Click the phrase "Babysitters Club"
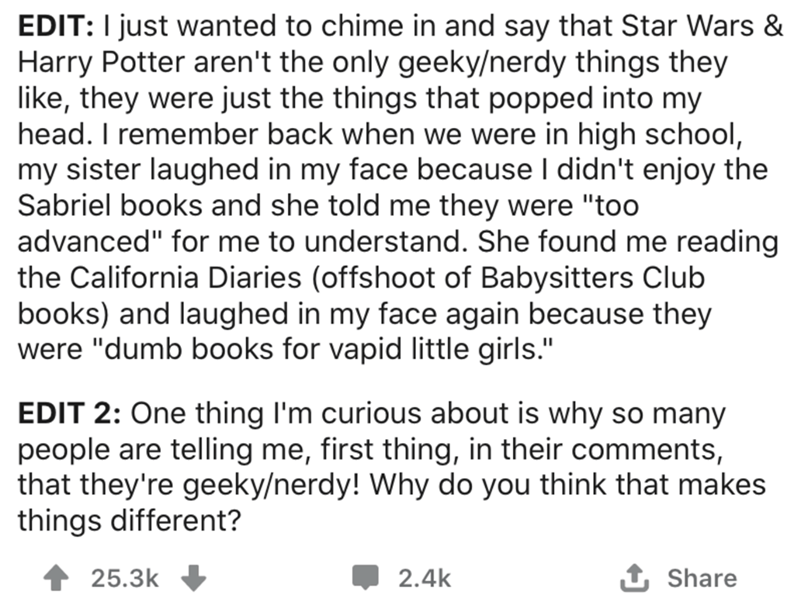Viewport: 800px width, 607px height. [593, 277]
